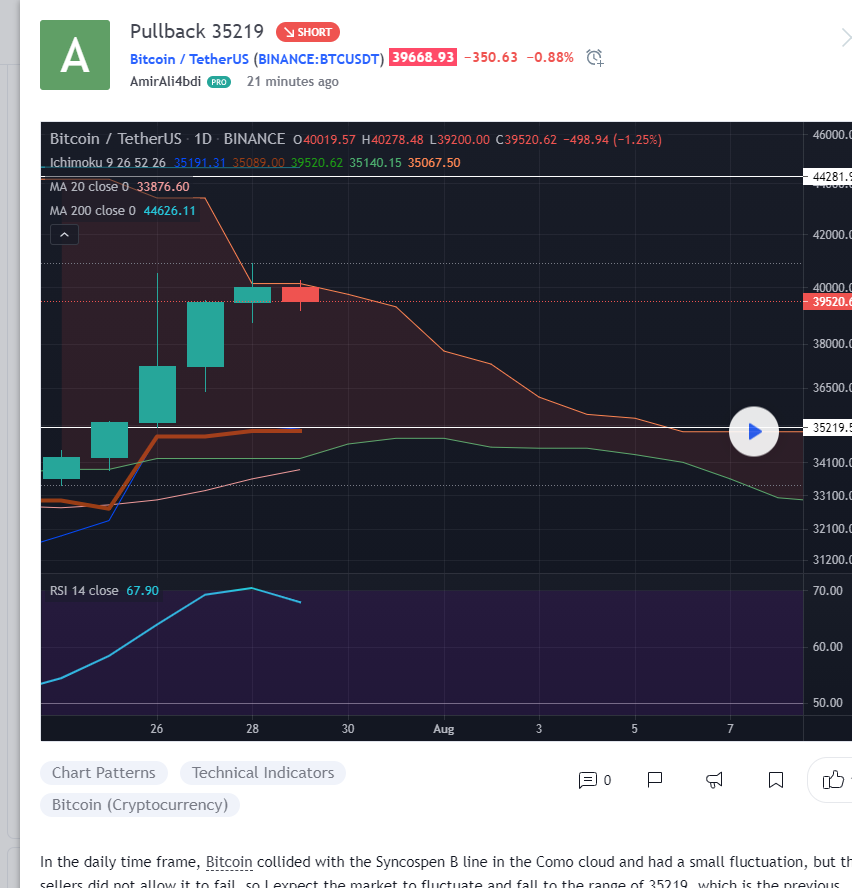
Task: Go to next idea arrow
Action: [845, 38]
